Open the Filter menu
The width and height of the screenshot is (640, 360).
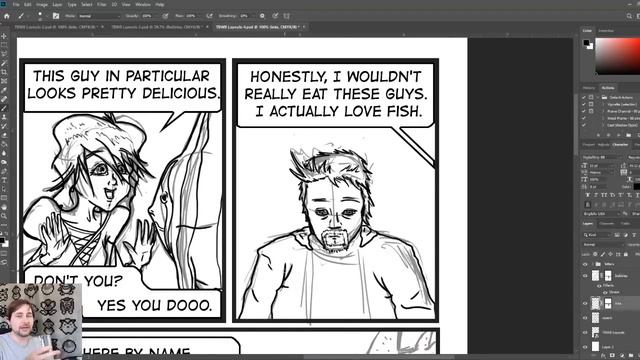click(x=101, y=4)
